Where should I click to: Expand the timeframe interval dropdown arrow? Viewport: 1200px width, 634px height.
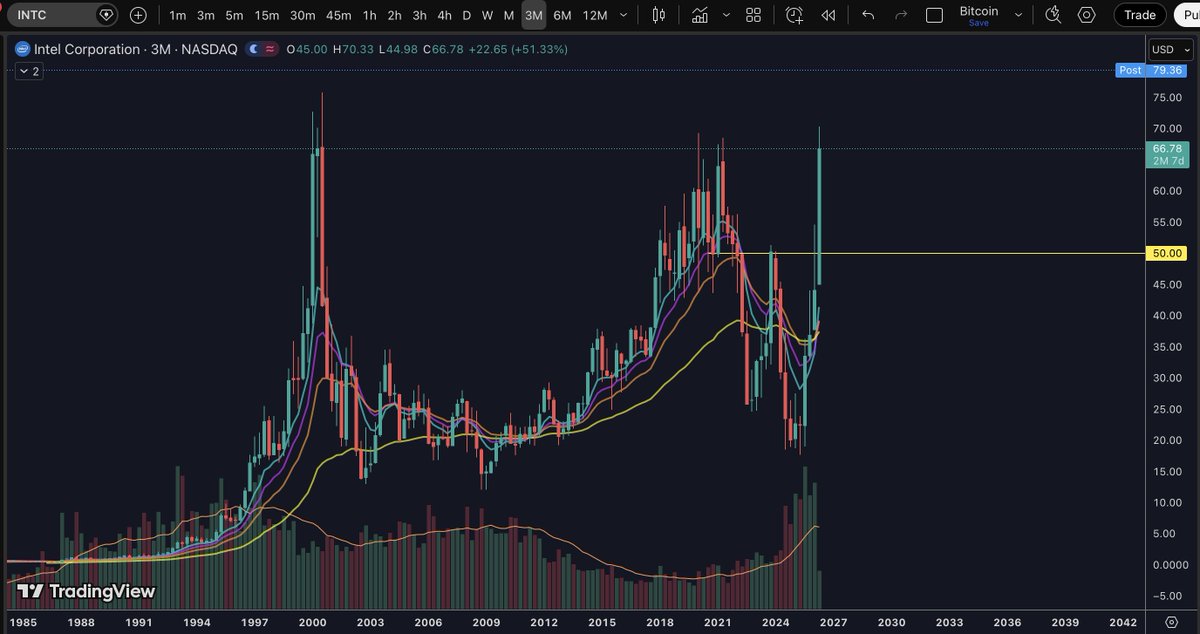(x=625, y=15)
